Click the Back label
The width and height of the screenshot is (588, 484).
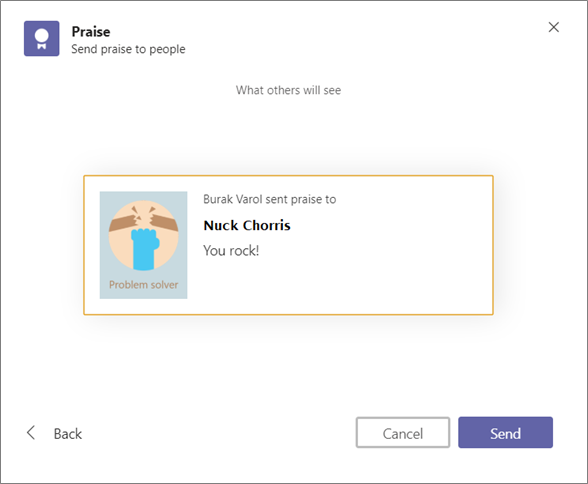[x=68, y=434]
